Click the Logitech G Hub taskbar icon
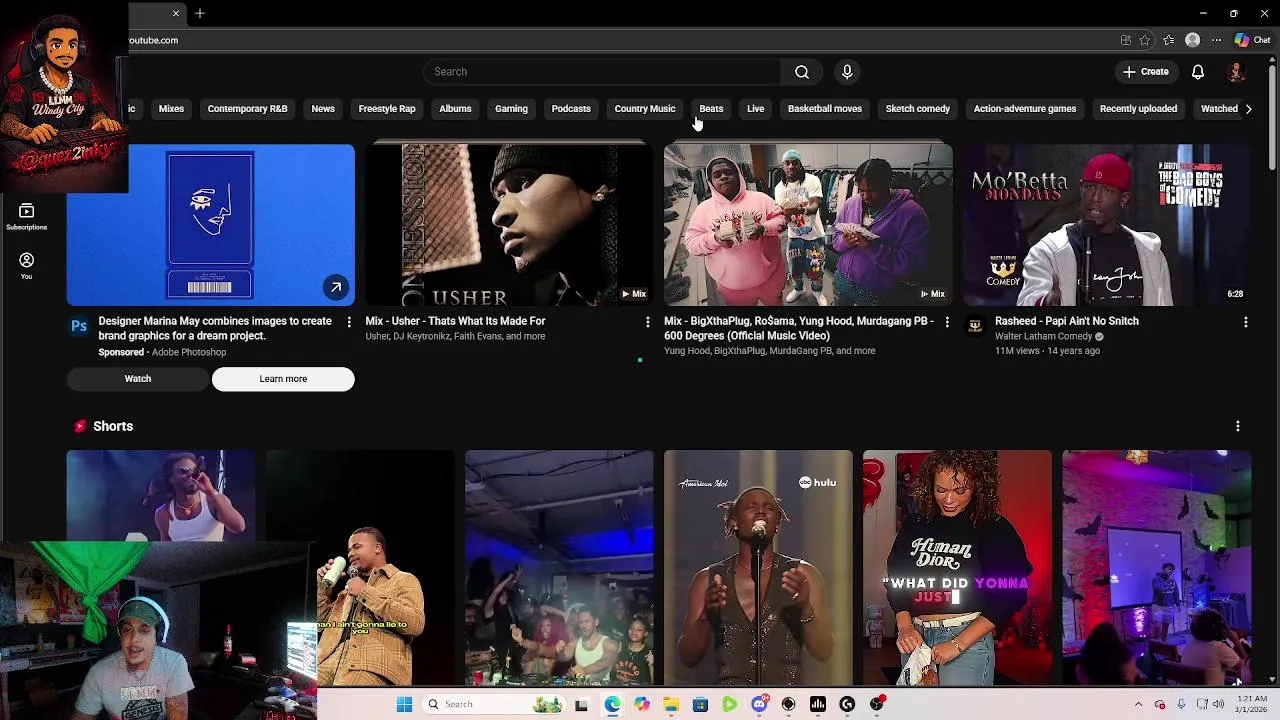Image resolution: width=1280 pixels, height=720 pixels. (847, 704)
